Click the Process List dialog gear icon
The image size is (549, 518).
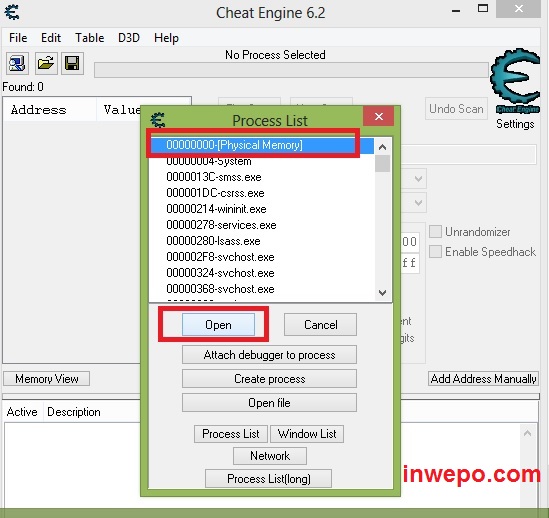click(158, 120)
